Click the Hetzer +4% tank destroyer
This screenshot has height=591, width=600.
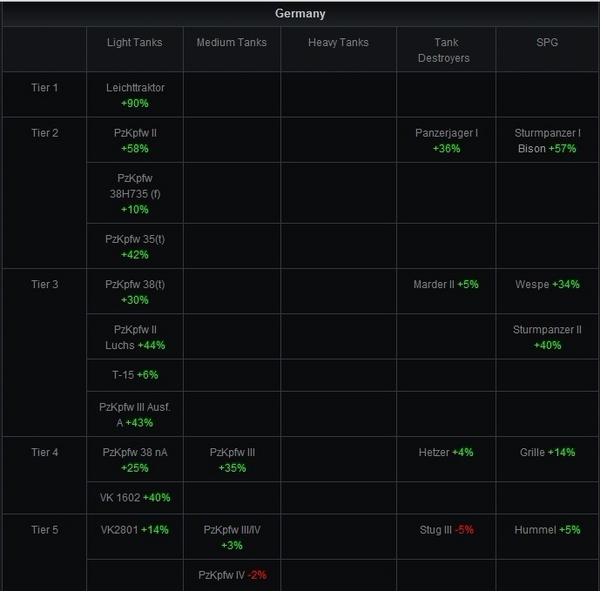pos(446,453)
